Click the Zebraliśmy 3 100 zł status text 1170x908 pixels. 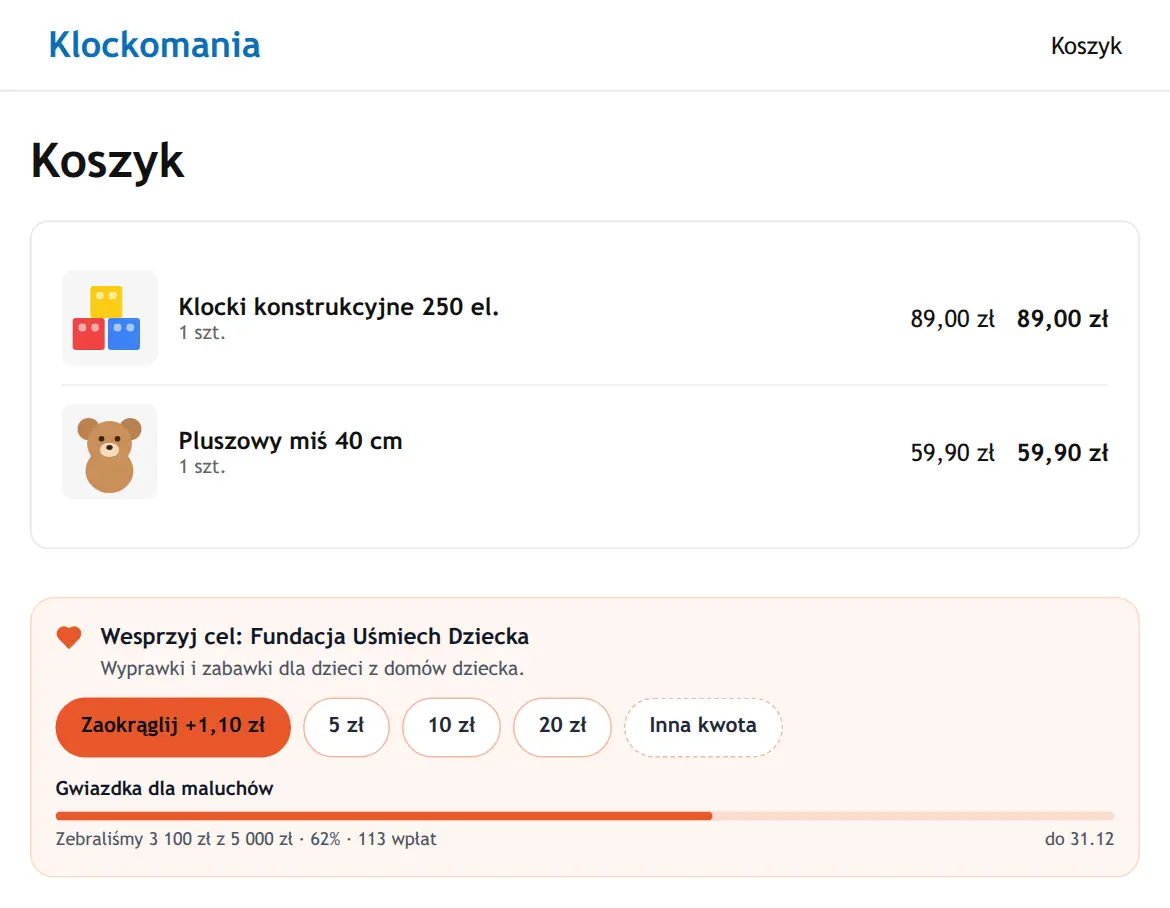click(x=246, y=839)
